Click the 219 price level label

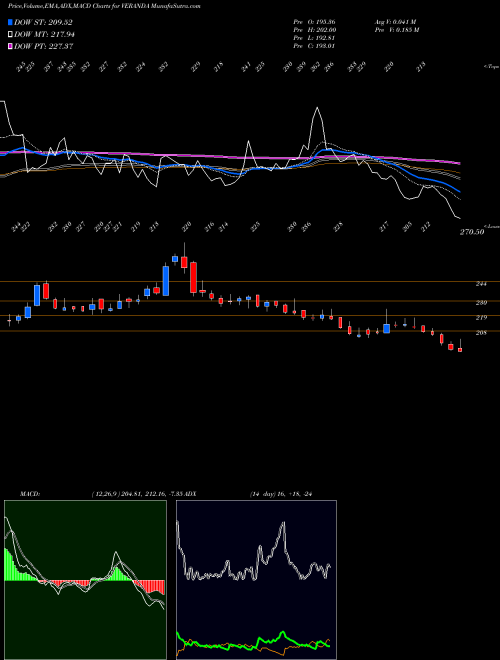(x=481, y=318)
